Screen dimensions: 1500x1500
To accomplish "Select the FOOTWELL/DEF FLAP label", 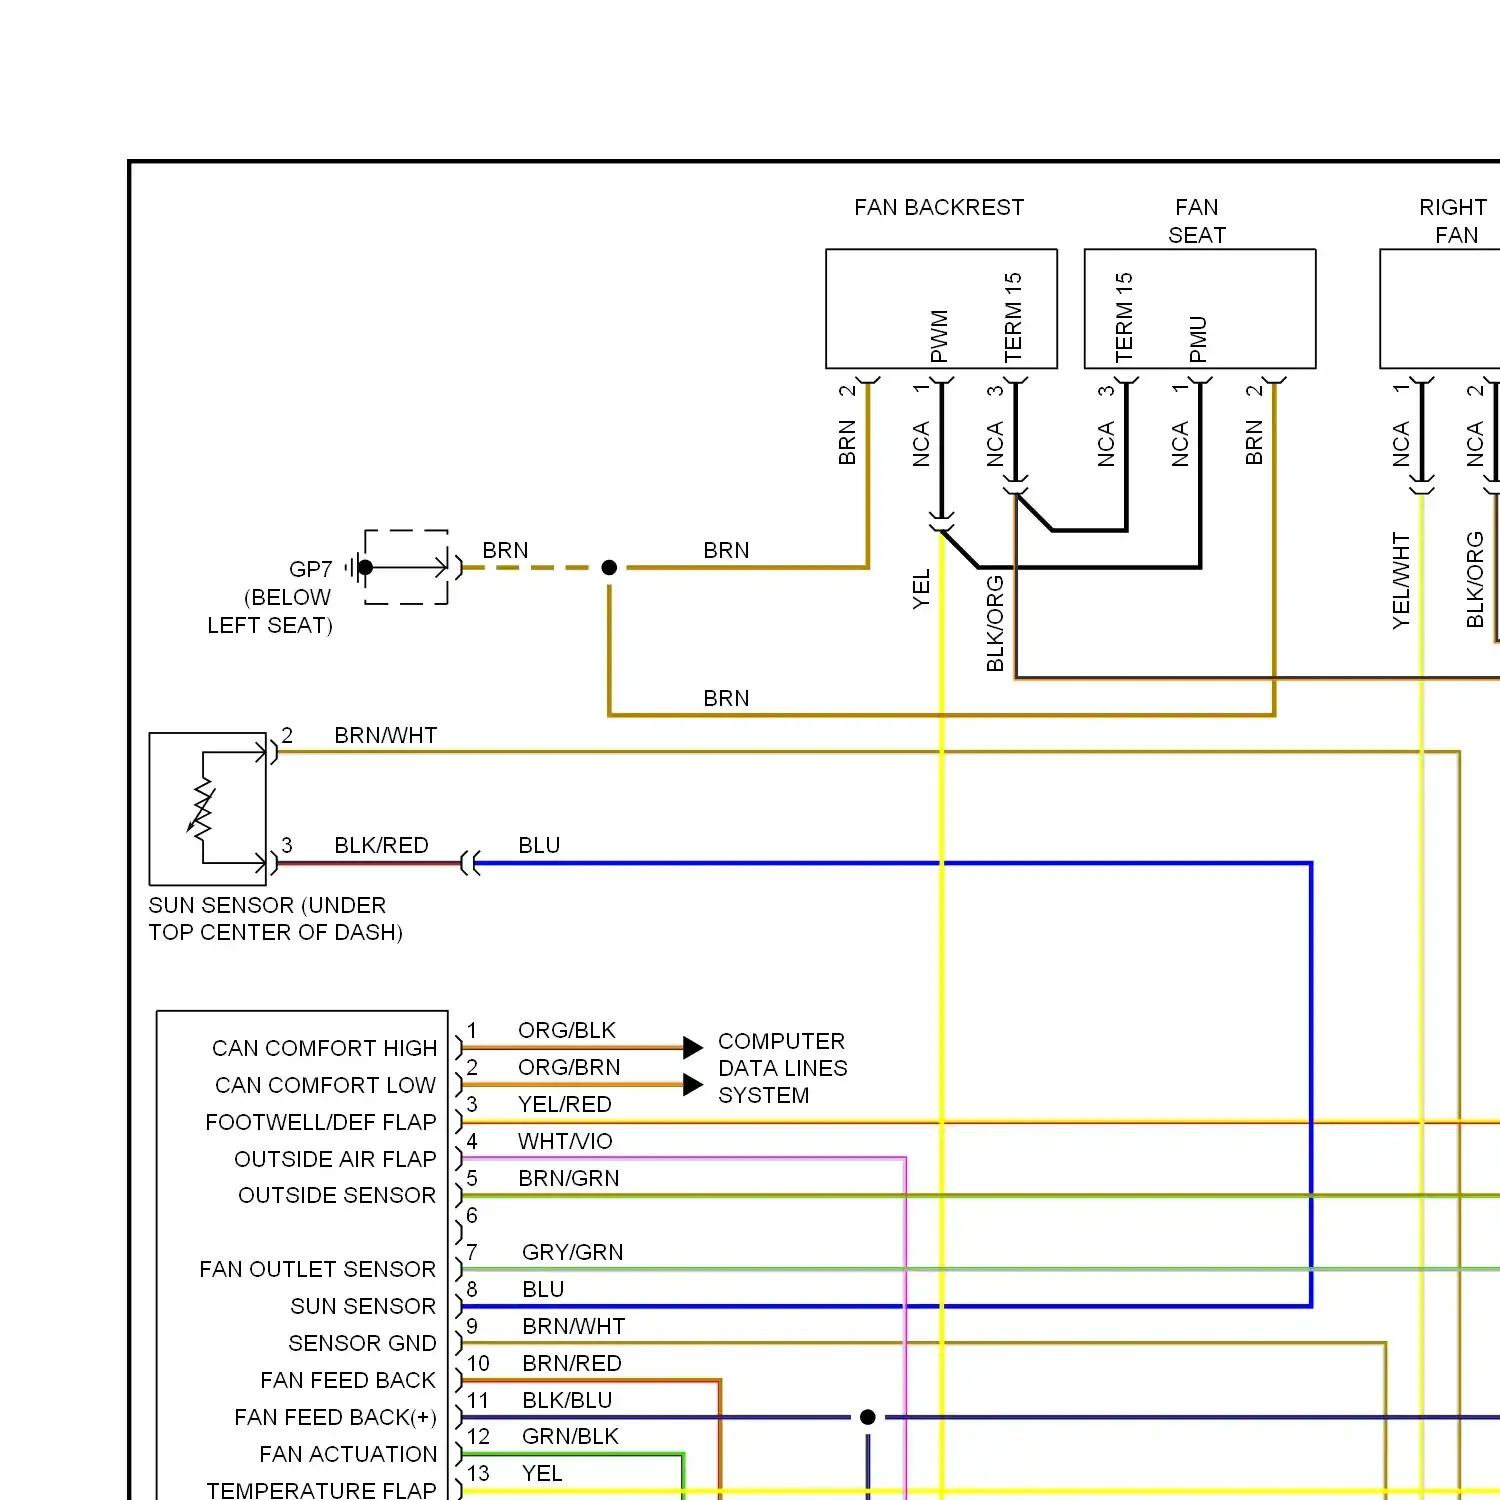I will (x=321, y=1122).
